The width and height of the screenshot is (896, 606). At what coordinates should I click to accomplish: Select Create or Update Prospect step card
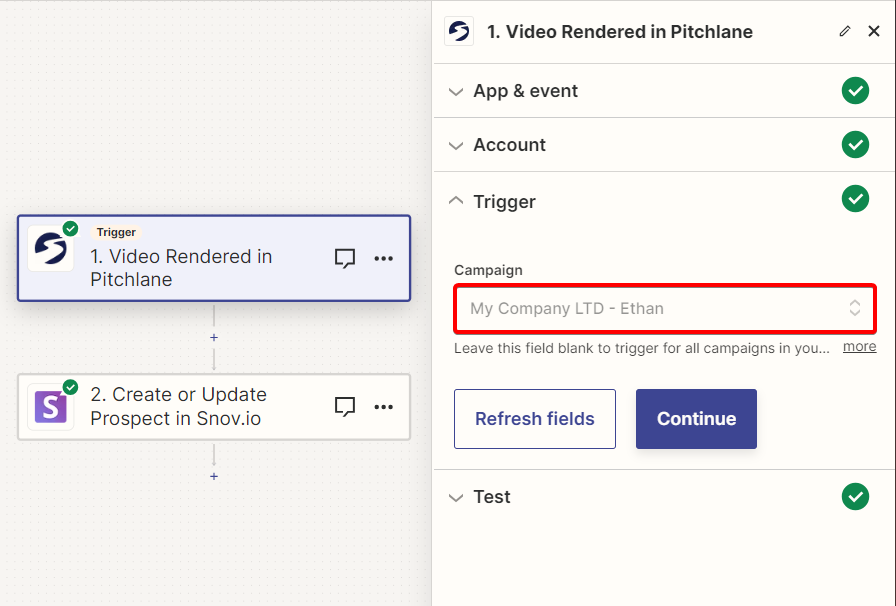pyautogui.click(x=214, y=407)
